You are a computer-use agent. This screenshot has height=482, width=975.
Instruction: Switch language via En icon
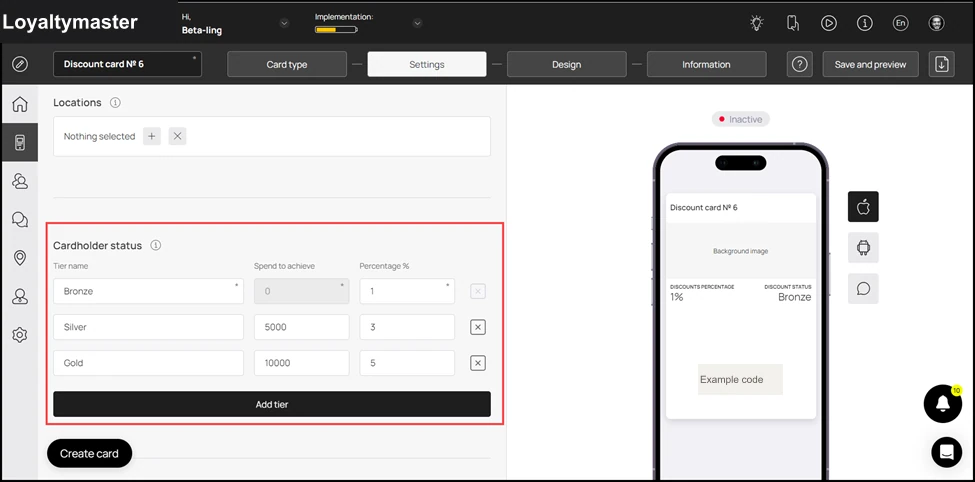(x=900, y=23)
